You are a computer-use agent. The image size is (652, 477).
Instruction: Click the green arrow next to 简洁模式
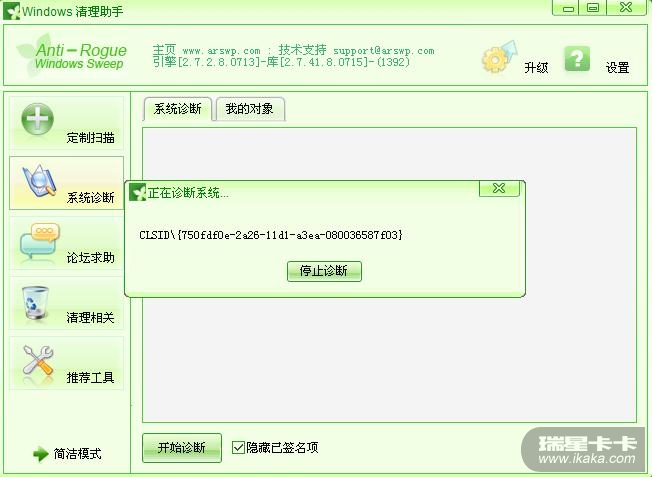pyautogui.click(x=41, y=454)
